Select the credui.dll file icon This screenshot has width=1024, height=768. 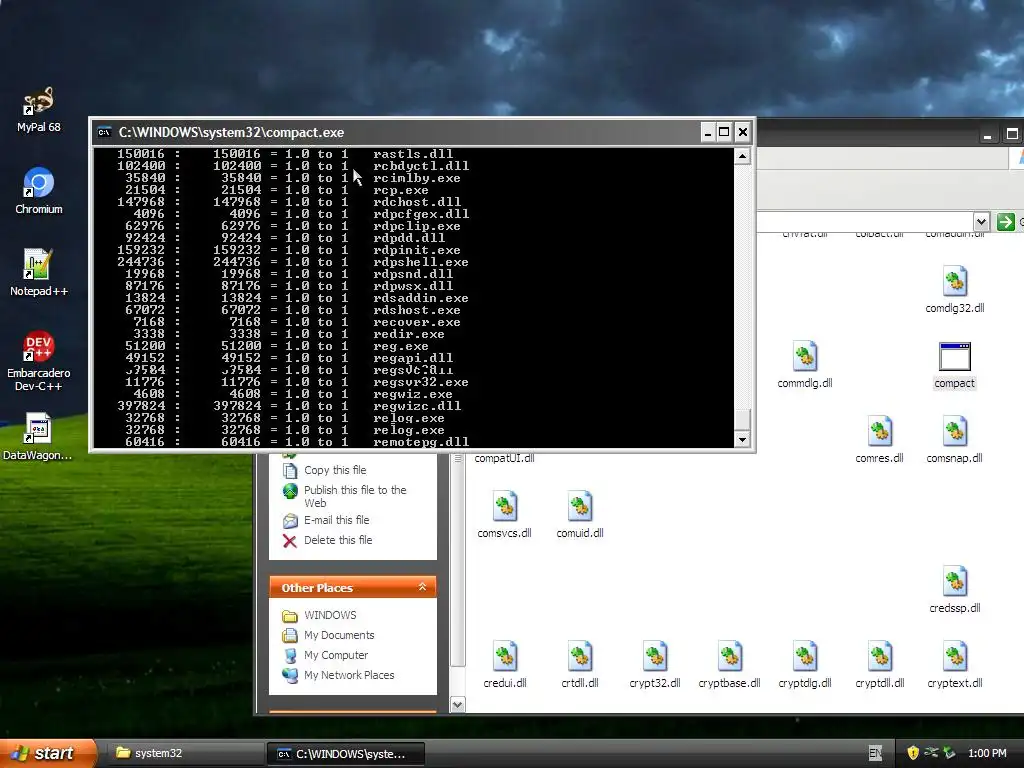click(x=504, y=665)
